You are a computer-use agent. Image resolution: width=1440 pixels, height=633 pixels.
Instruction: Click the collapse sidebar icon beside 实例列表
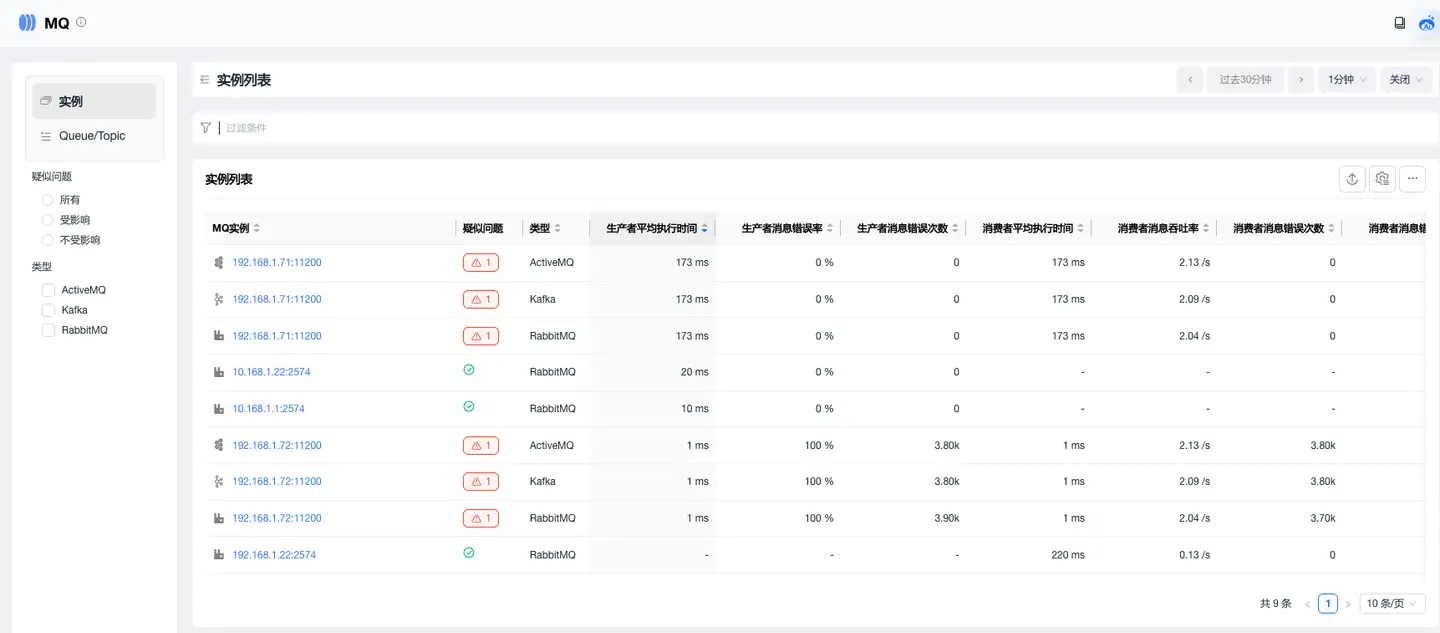[x=205, y=80]
